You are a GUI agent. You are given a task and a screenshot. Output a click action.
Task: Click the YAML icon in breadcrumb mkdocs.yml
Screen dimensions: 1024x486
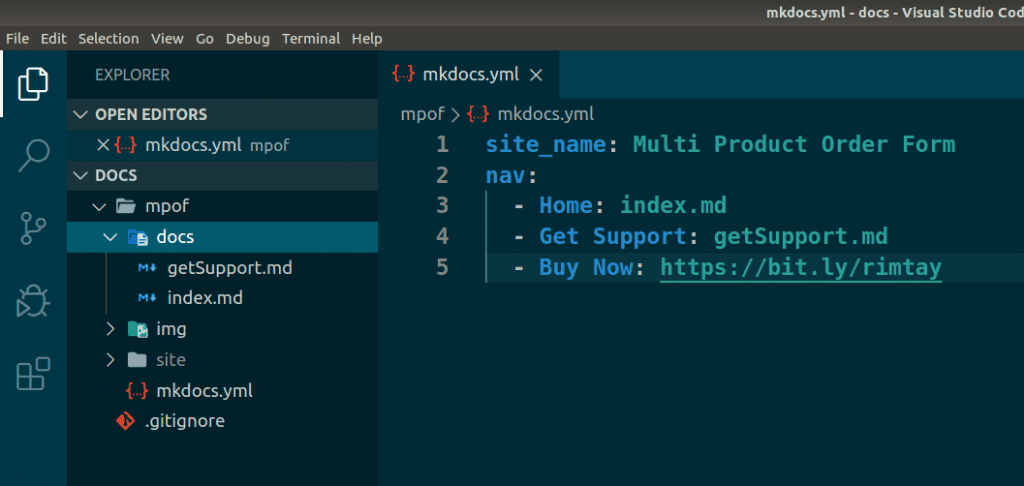[478, 114]
